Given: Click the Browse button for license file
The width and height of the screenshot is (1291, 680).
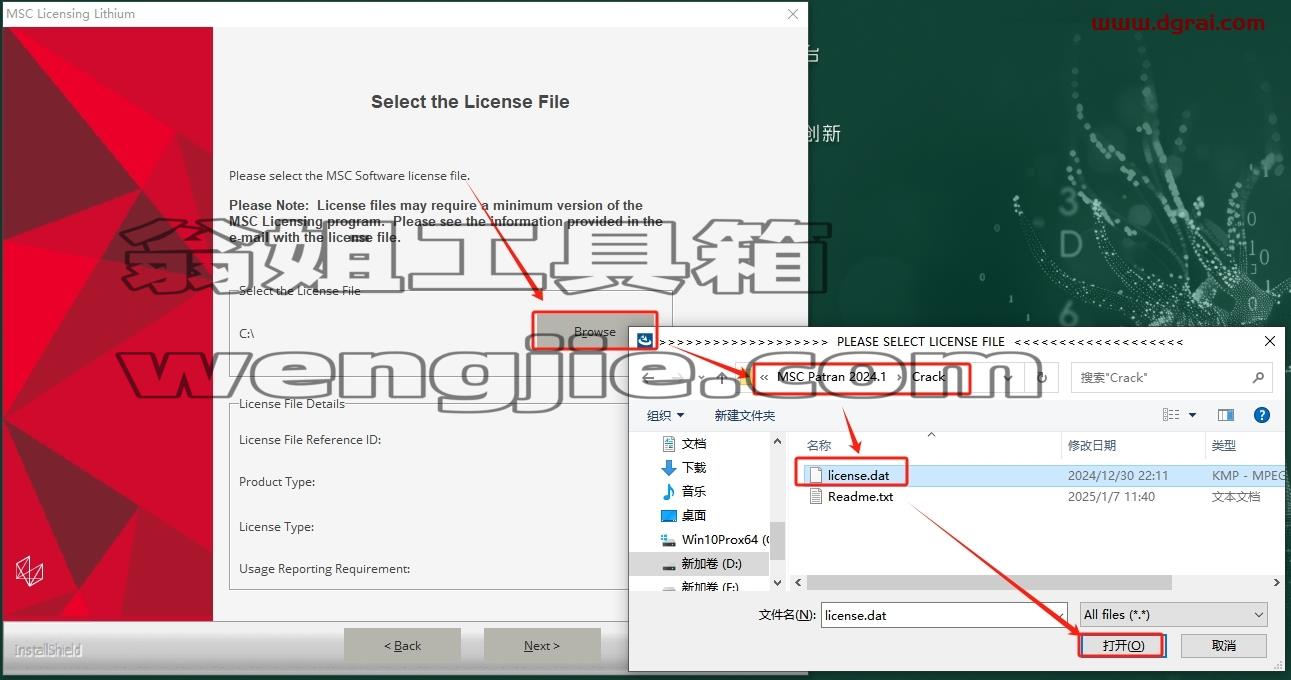Looking at the screenshot, I should (594, 331).
